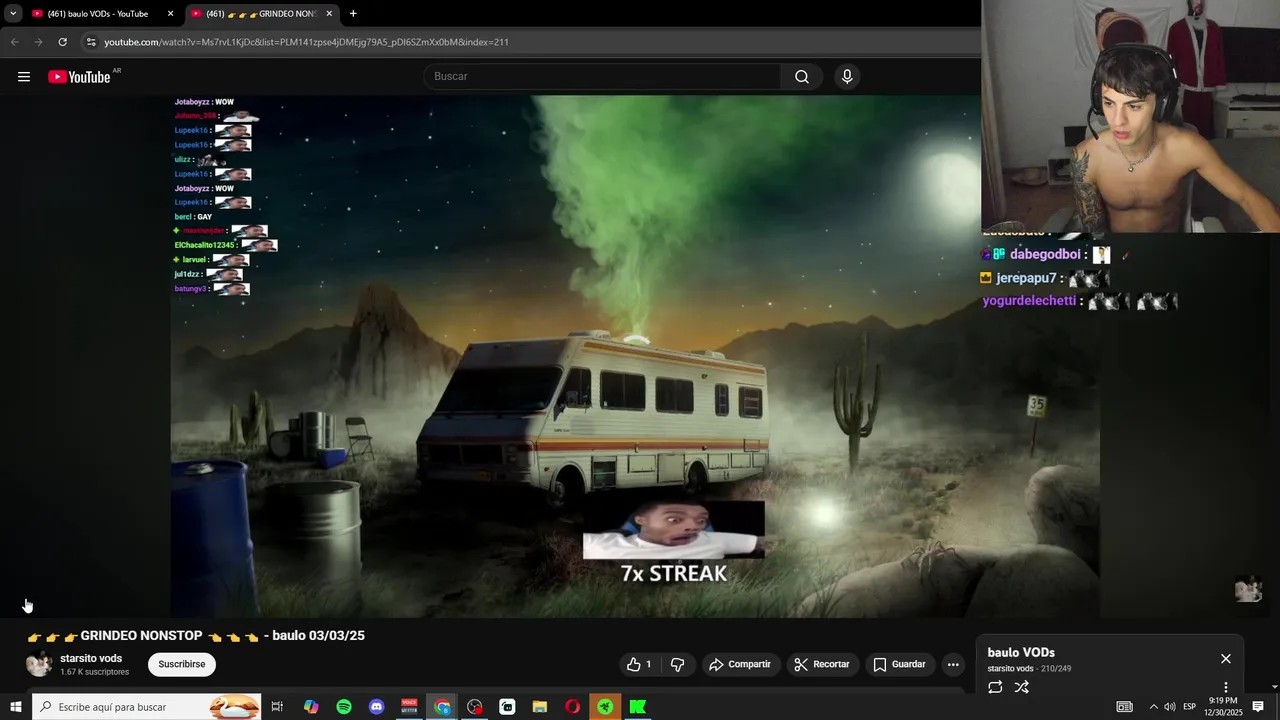Viewport: 1280px width, 720px height.
Task: Clip the video with Recortar
Action: click(x=821, y=664)
